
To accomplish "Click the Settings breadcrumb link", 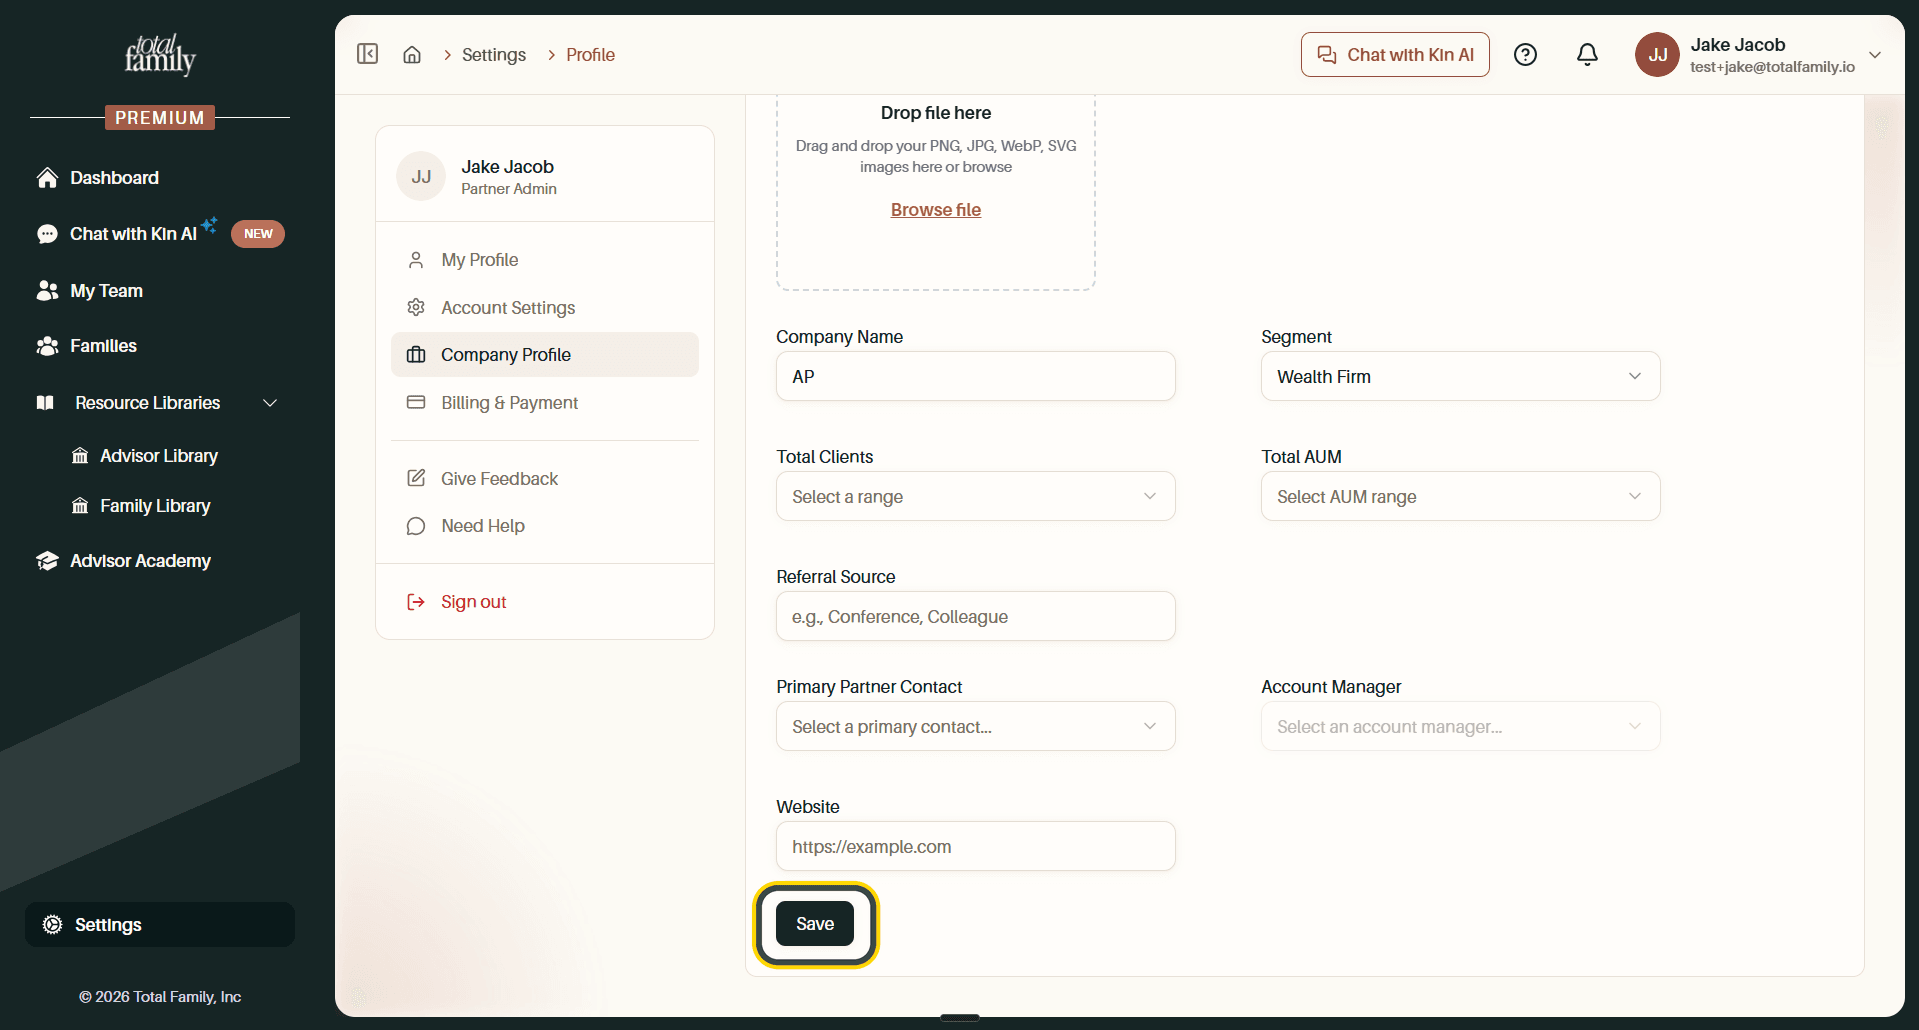I will [494, 55].
